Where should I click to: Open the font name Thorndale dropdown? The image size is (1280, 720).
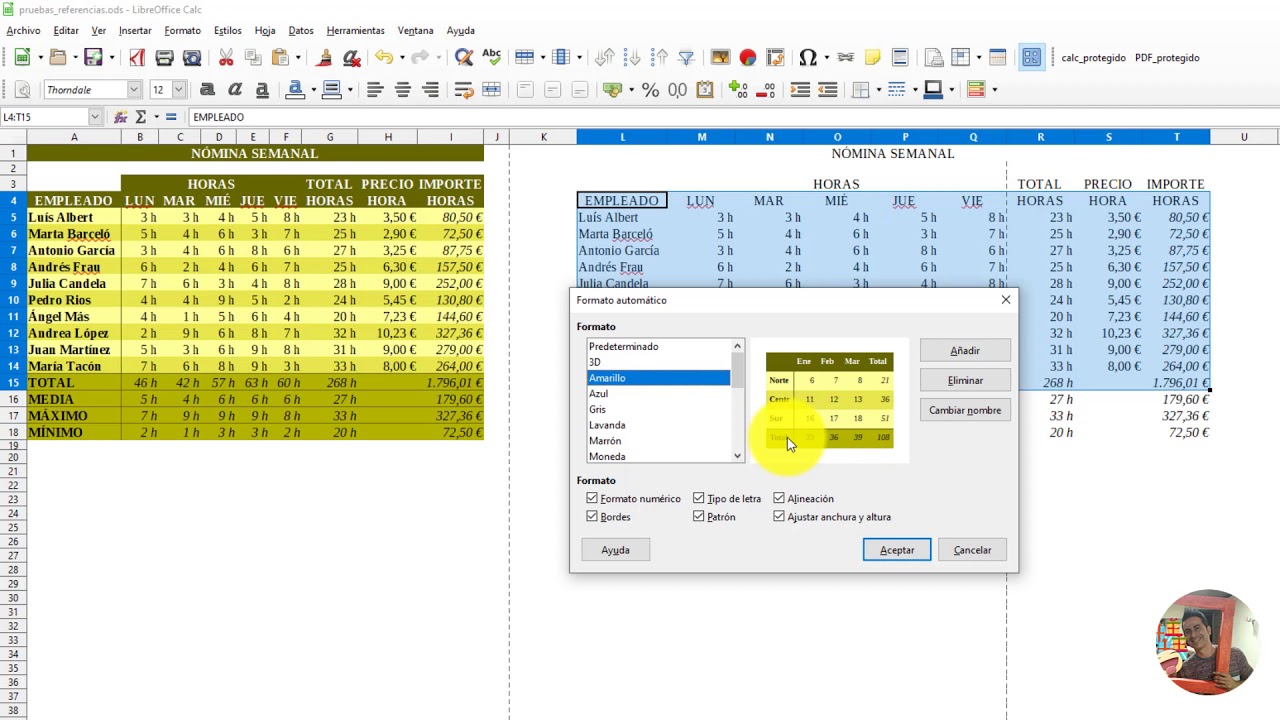click(x=134, y=90)
